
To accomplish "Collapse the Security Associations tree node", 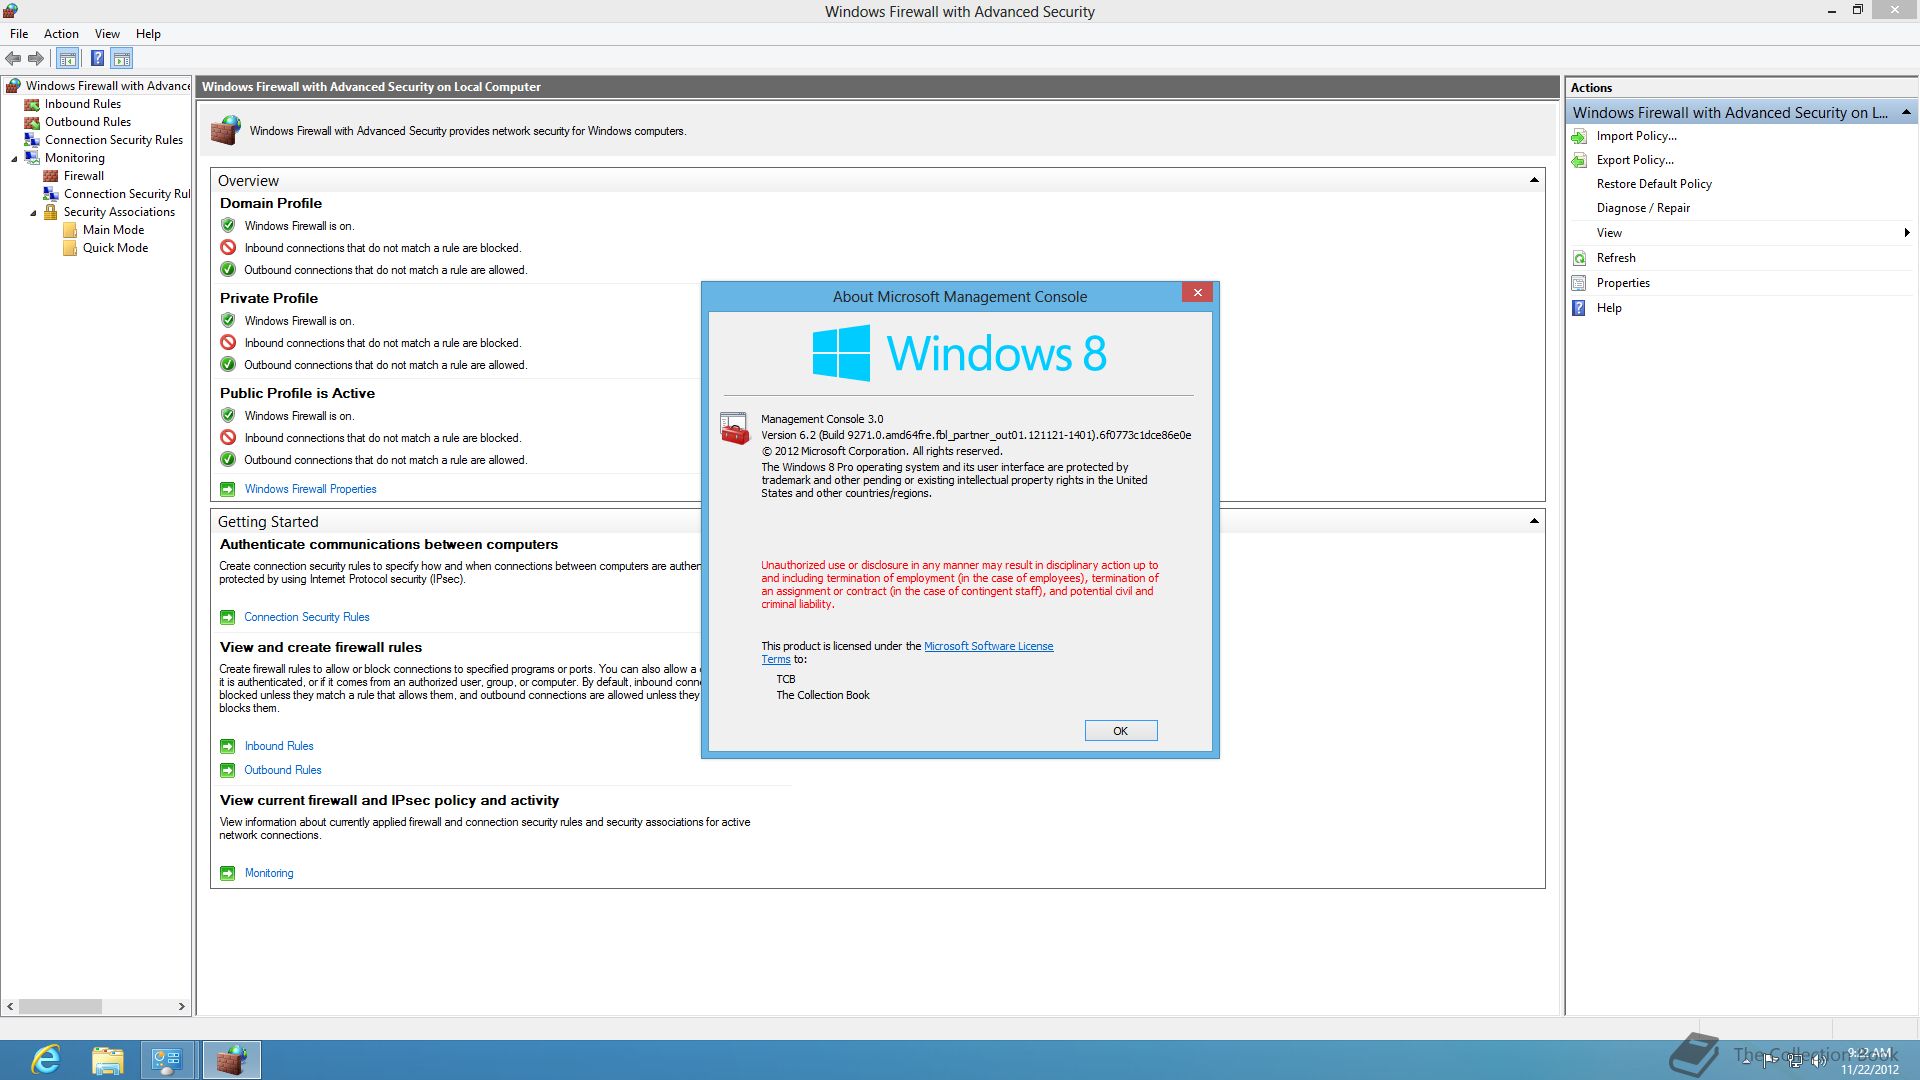I will point(33,212).
